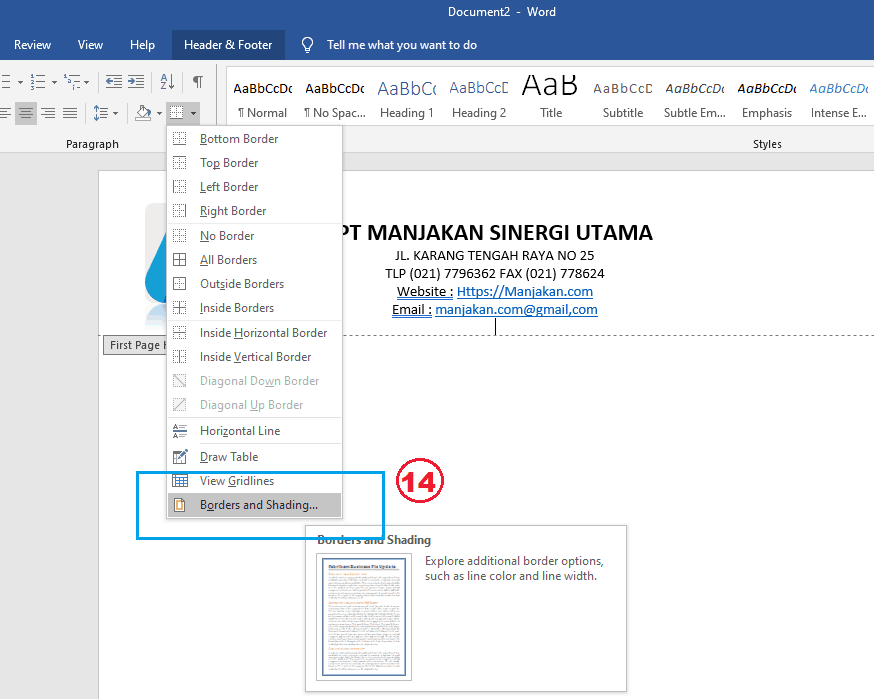Apply the Heading 1 style
This screenshot has width=874, height=699.
pyautogui.click(x=407, y=100)
